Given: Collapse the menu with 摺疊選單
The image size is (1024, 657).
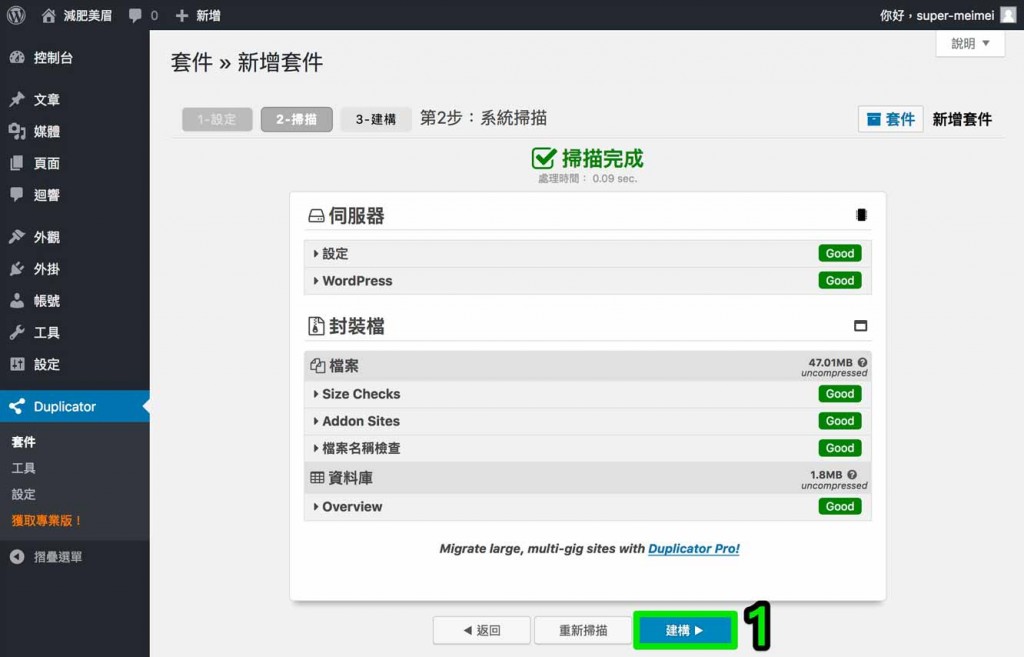Looking at the screenshot, I should tap(46, 556).
